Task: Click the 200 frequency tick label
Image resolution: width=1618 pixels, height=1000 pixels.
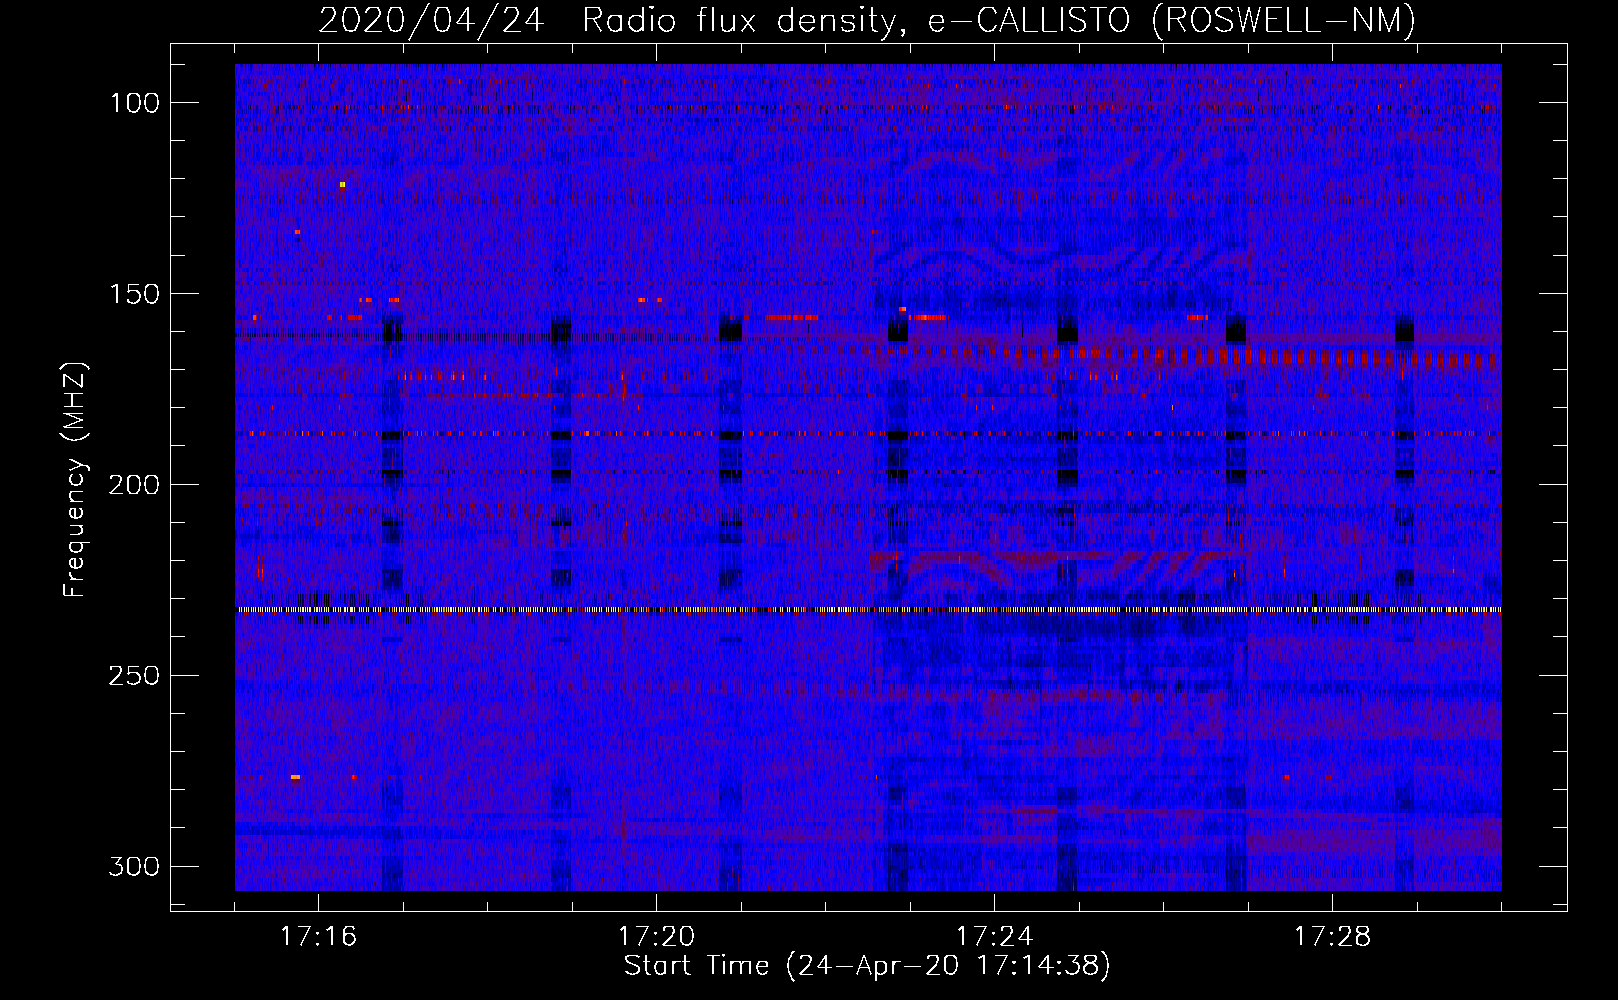Action: [134, 485]
